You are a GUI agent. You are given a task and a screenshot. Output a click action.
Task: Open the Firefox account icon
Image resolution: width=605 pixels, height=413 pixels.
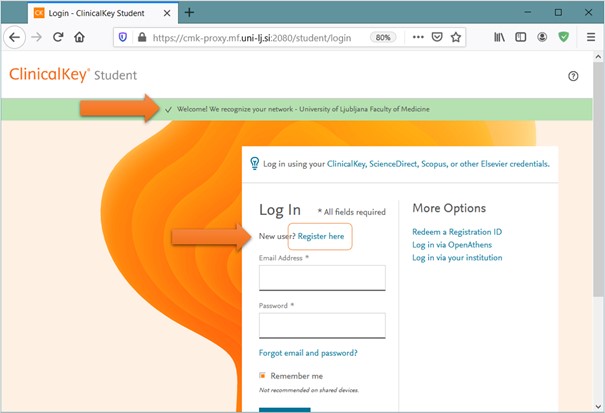tap(542, 37)
